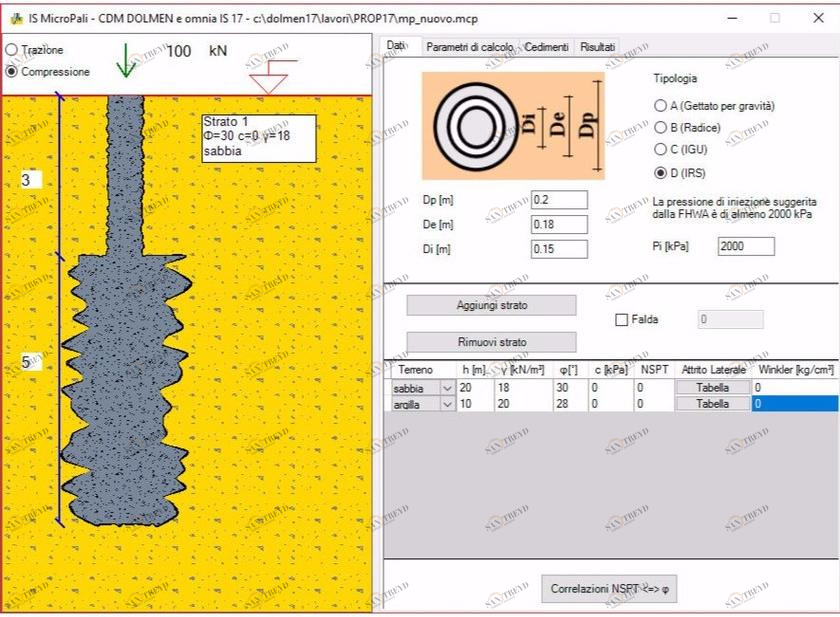The image size is (840, 617).
Task: Select typology A (Gettato per gravità)
Action: pyautogui.click(x=660, y=106)
